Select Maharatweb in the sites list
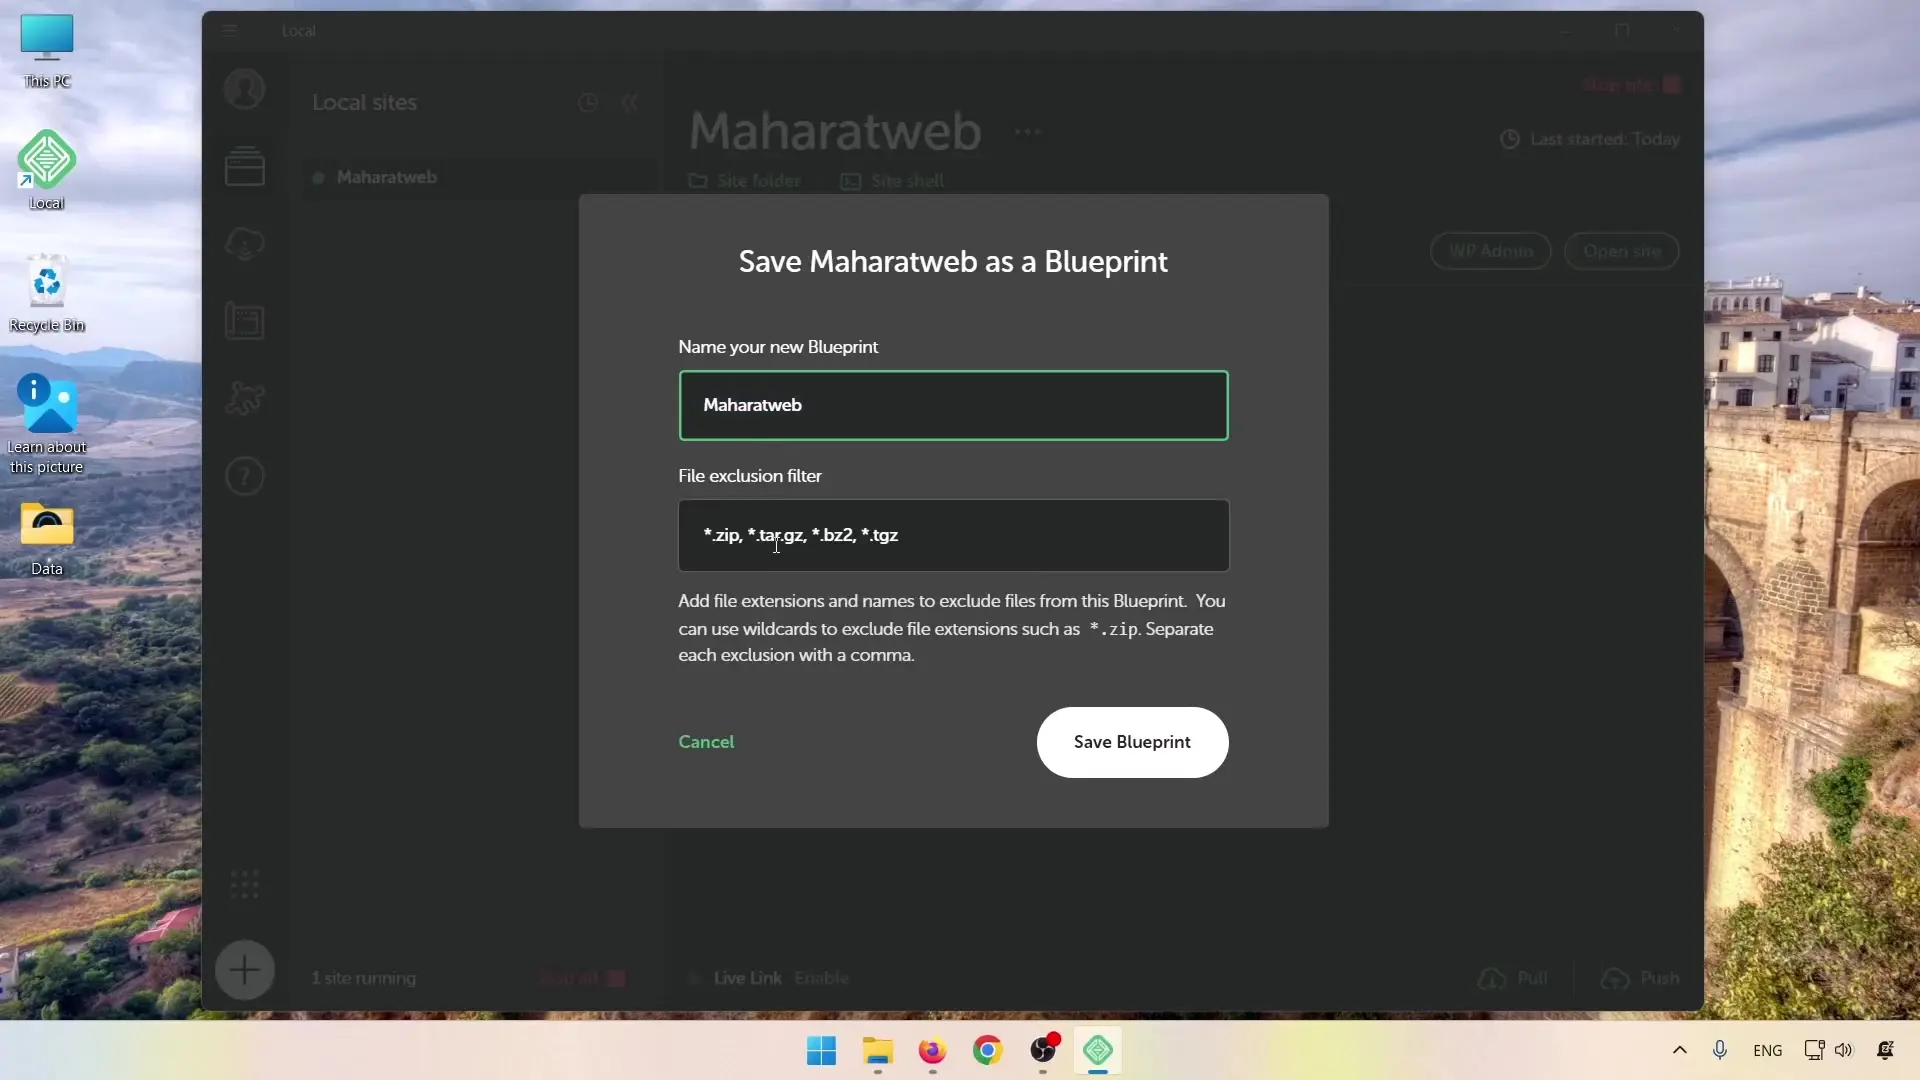The width and height of the screenshot is (1920, 1080). point(480,177)
